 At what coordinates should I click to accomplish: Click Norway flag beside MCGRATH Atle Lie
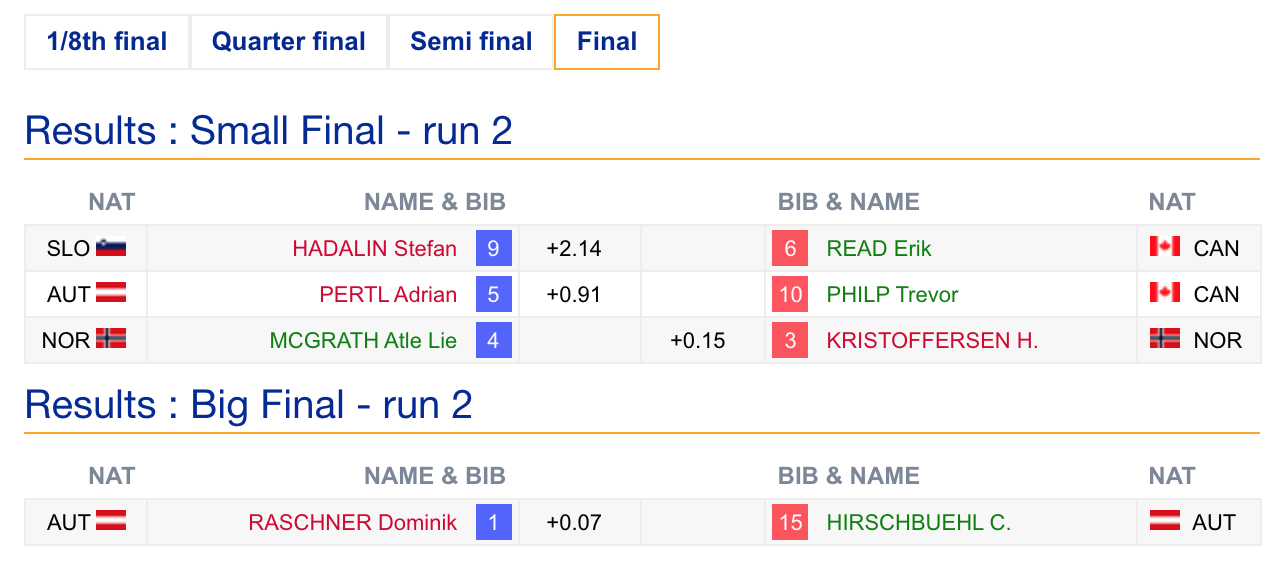111,339
